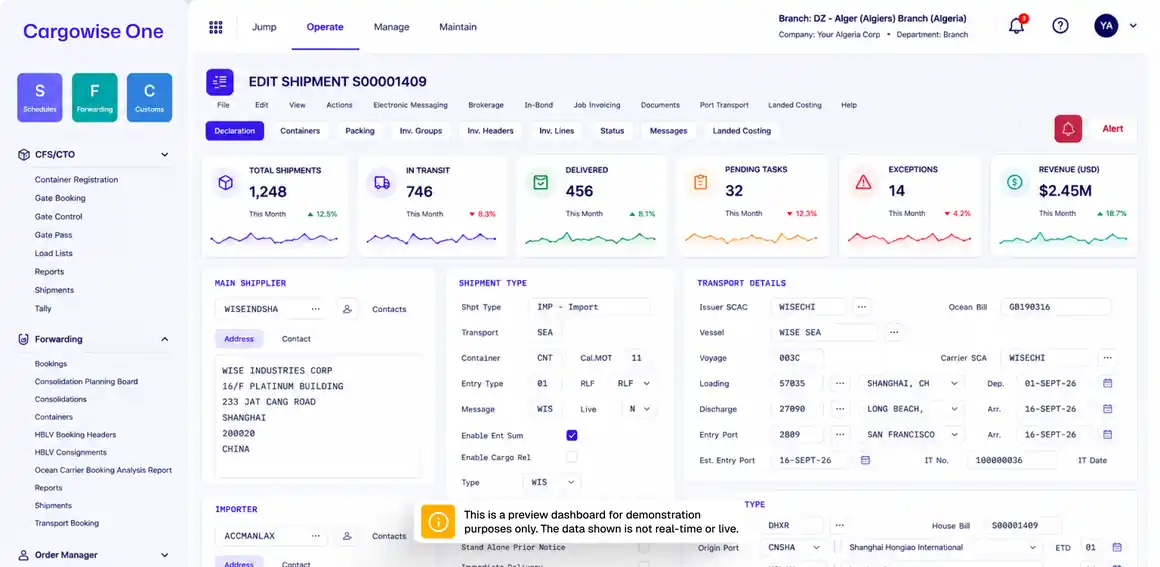Open the Shanghai, CH loading port dropdown

pos(911,383)
